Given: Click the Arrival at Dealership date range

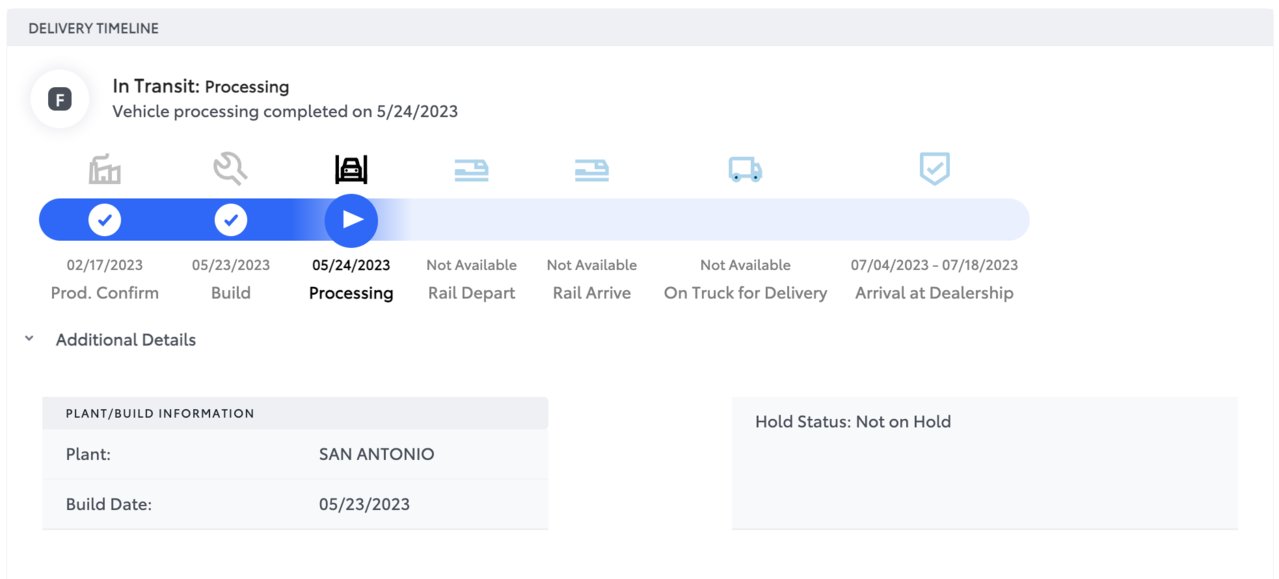Looking at the screenshot, I should coord(934,265).
